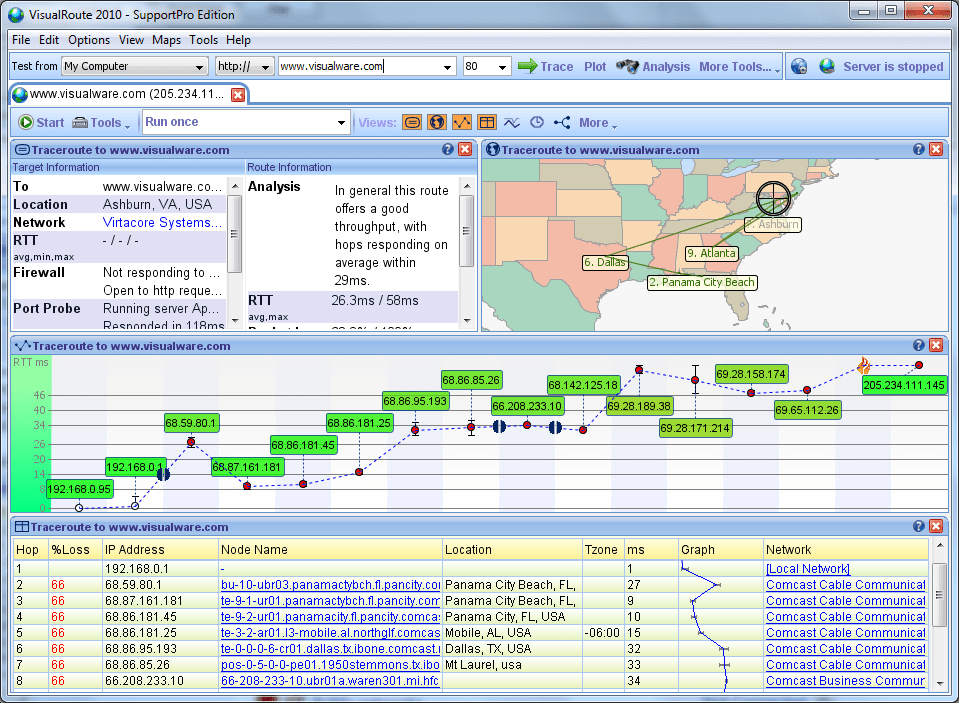Screen dimensions: 959x703
Task: Open help for the table panel
Action: coord(919,526)
